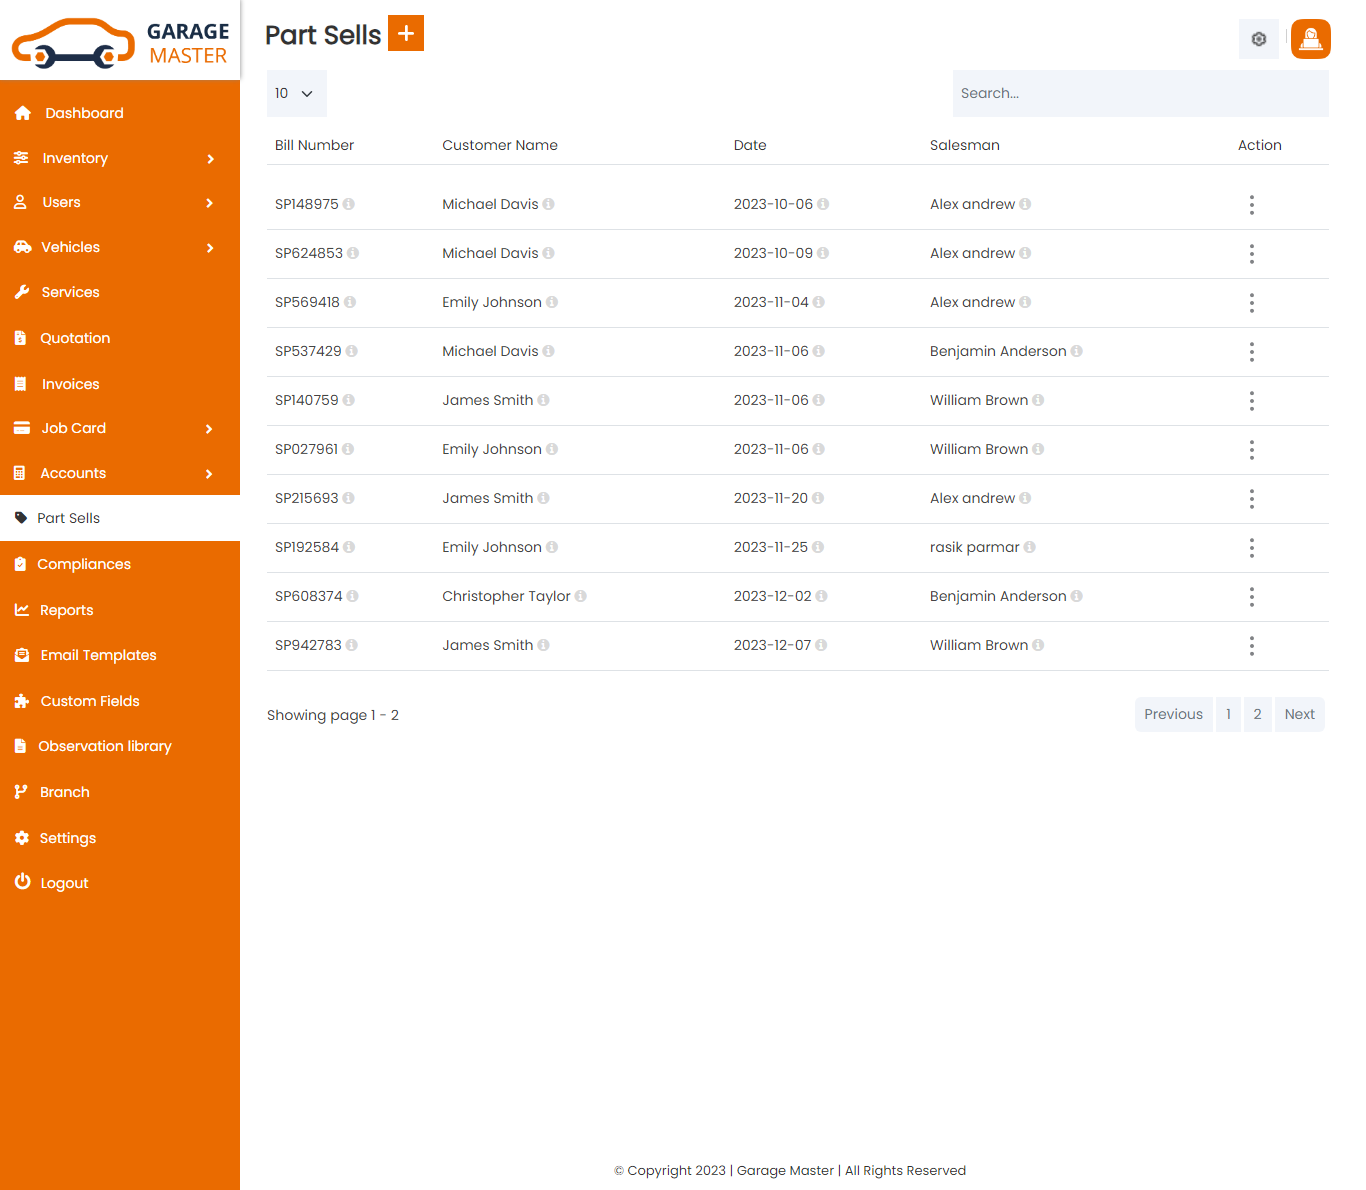Go to page 2 of results
This screenshot has width=1366, height=1190.
[x=1257, y=714]
